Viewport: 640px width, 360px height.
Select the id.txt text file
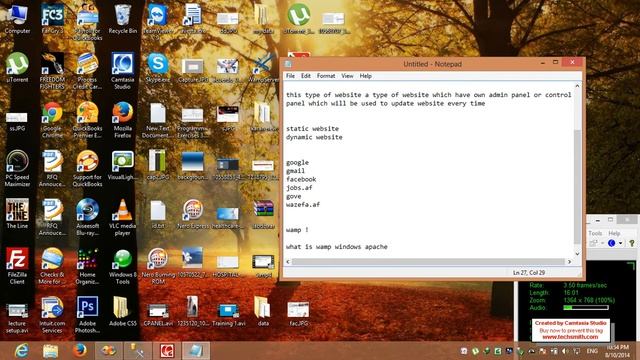click(x=158, y=214)
